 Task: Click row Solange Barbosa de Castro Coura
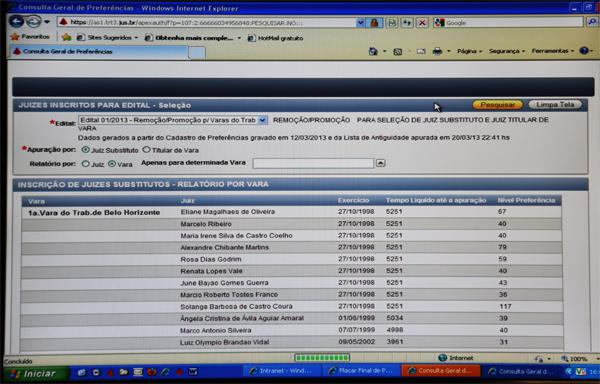pyautogui.click(x=292, y=306)
